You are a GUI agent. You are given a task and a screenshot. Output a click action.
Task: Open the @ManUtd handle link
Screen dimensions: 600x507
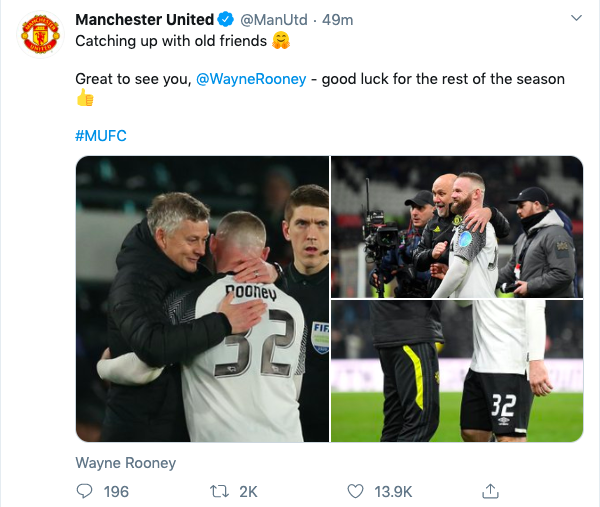(272, 20)
